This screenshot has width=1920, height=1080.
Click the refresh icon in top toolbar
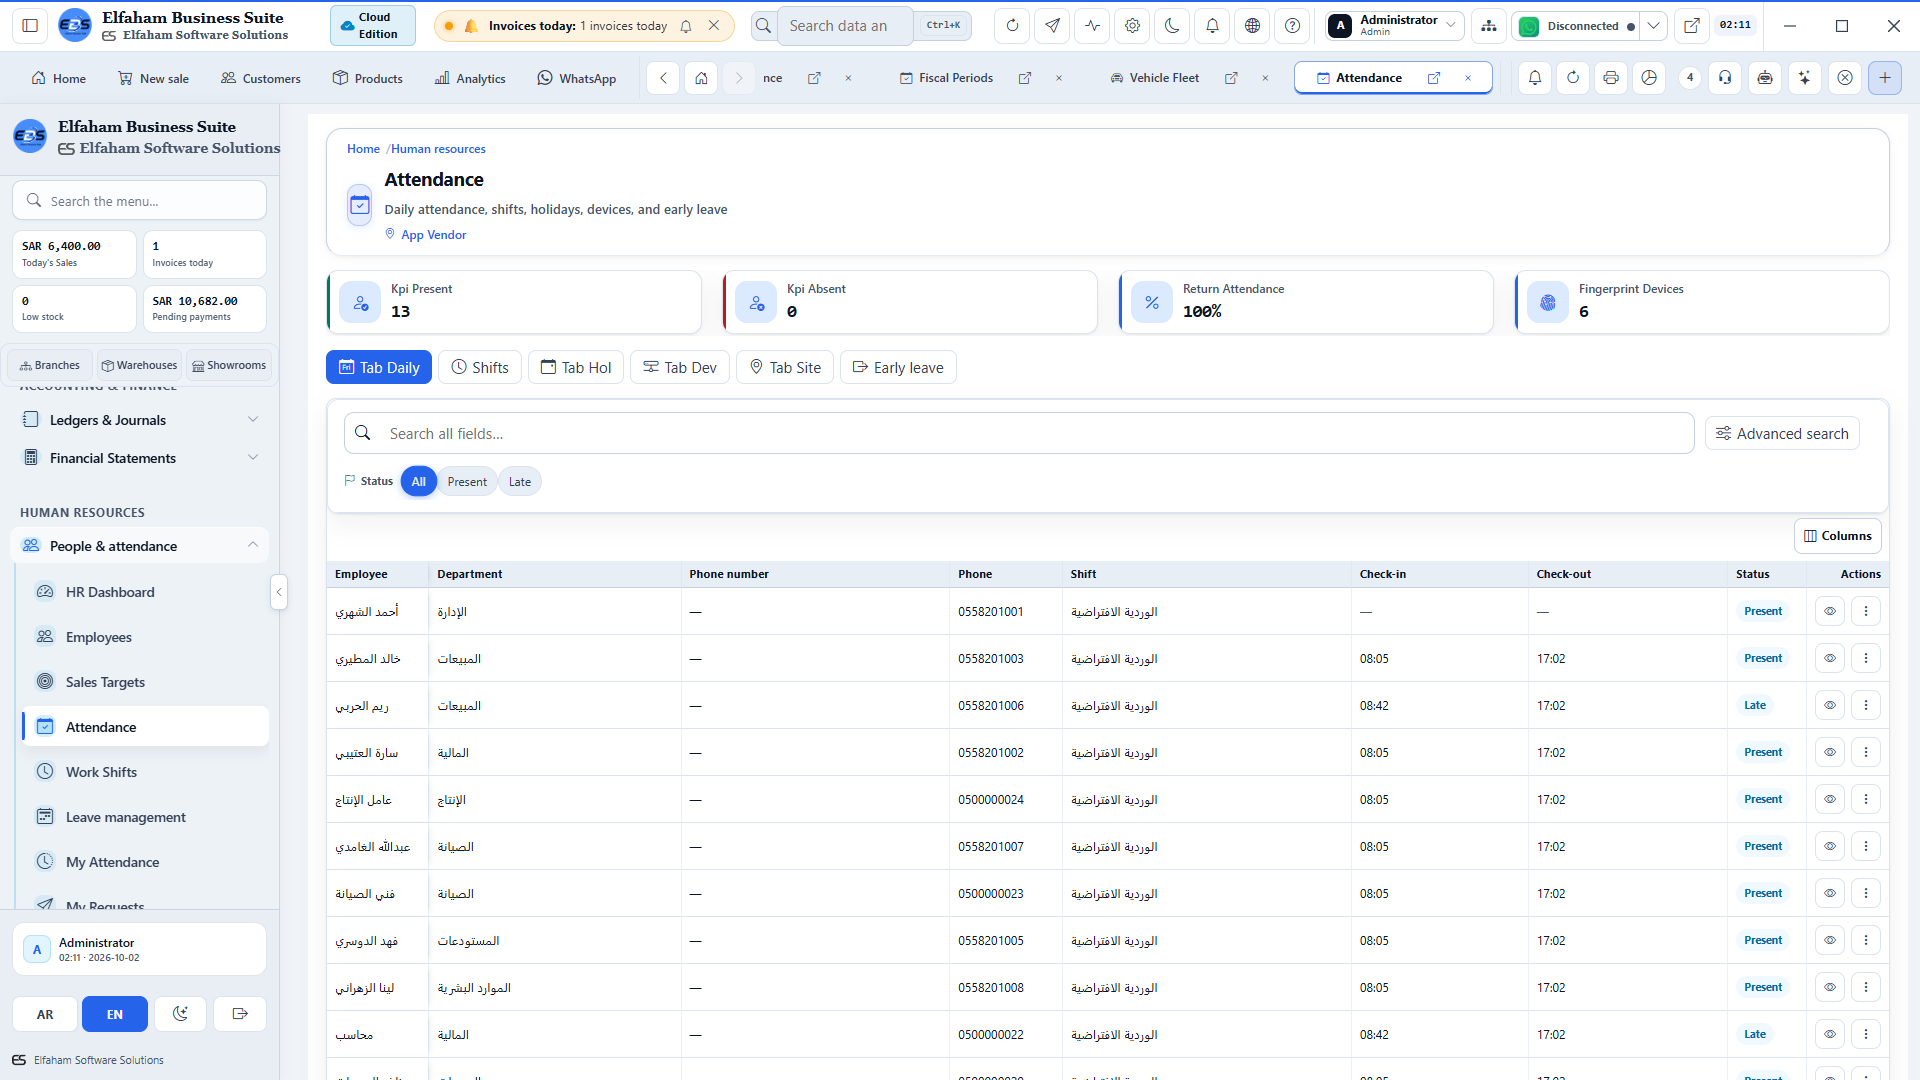[1012, 26]
